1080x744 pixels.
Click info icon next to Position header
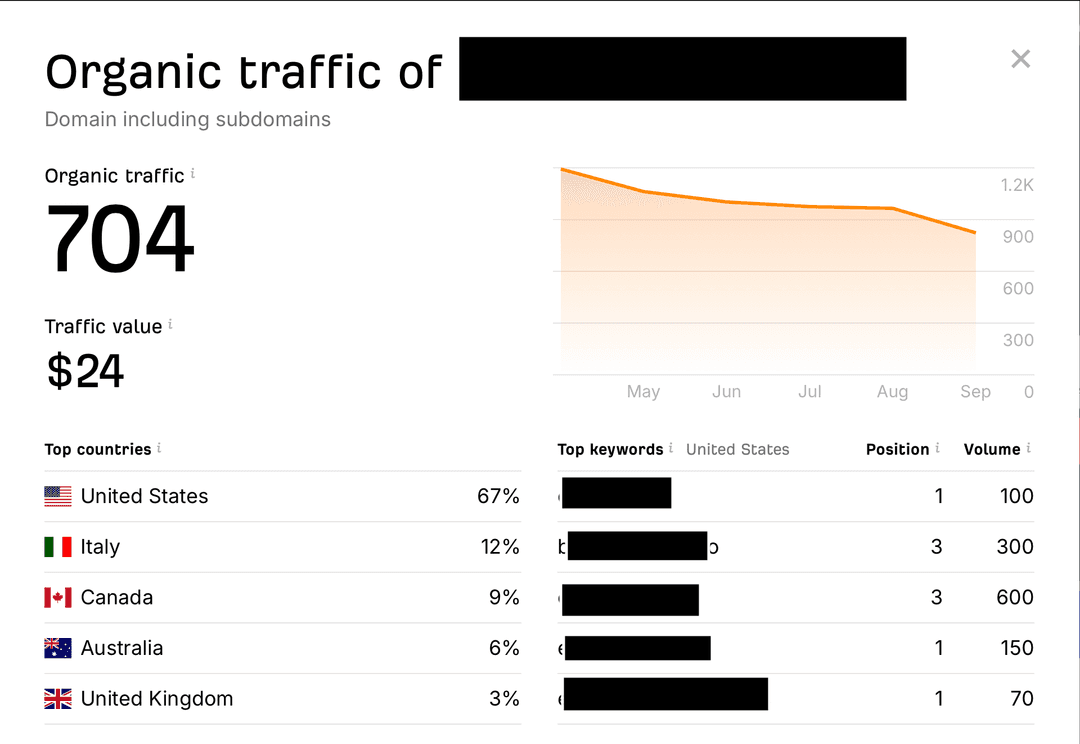click(937, 448)
